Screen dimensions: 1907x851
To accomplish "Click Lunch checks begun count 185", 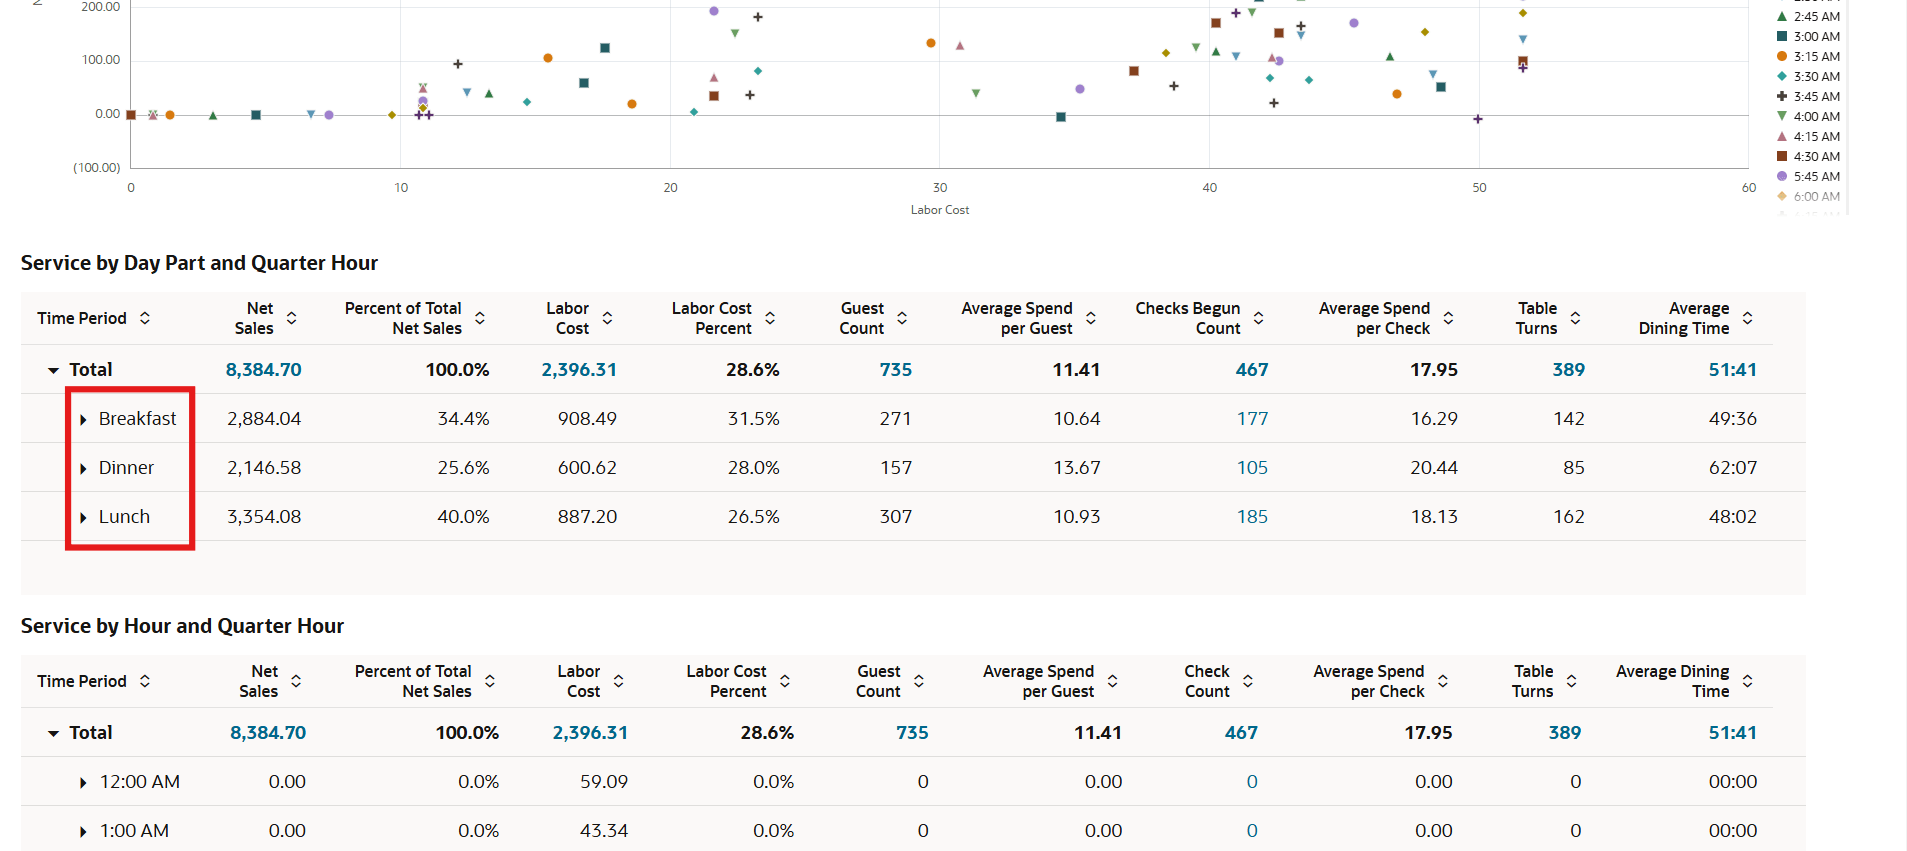I will pyautogui.click(x=1252, y=517).
